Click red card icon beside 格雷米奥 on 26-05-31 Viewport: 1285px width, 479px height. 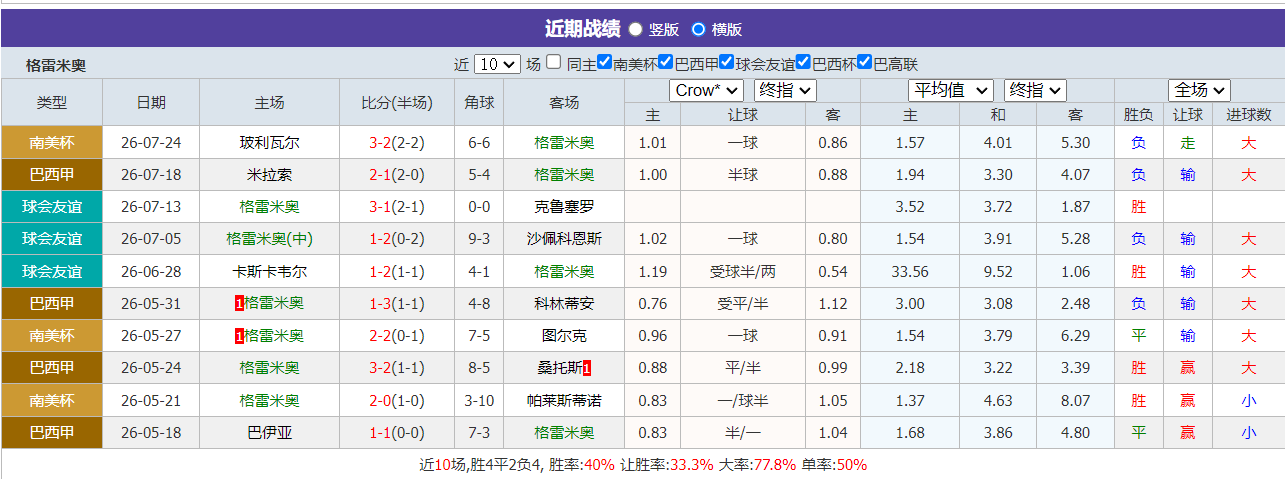tap(239, 303)
